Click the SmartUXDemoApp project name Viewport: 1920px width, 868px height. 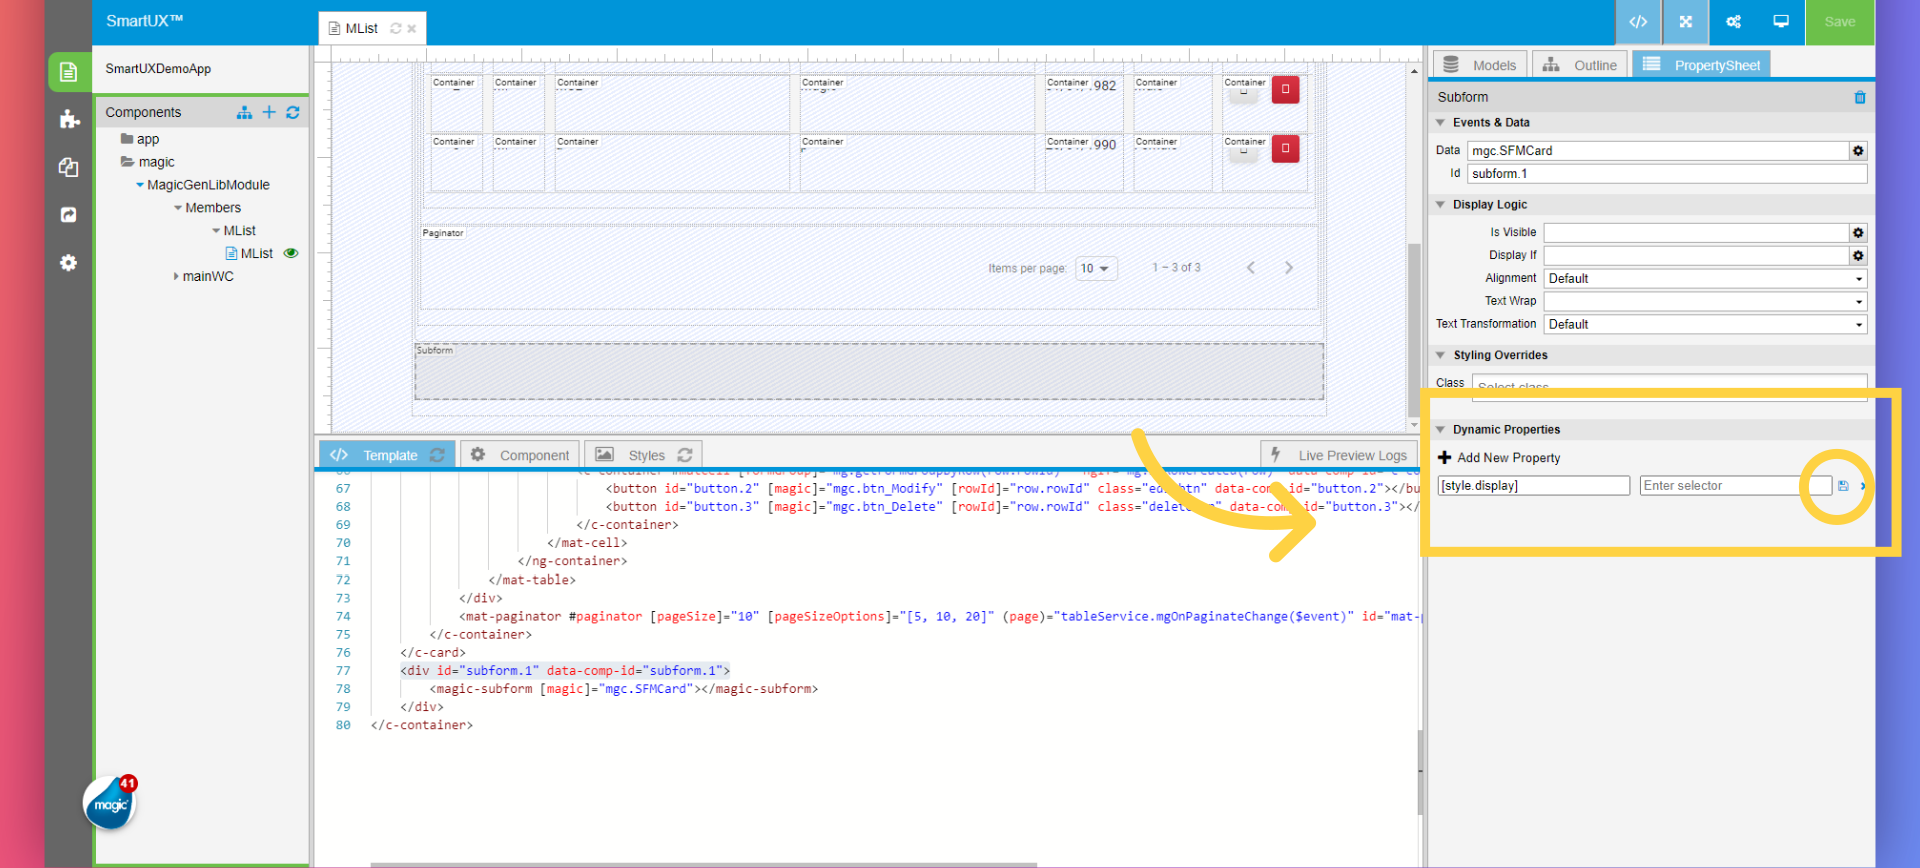coord(158,69)
